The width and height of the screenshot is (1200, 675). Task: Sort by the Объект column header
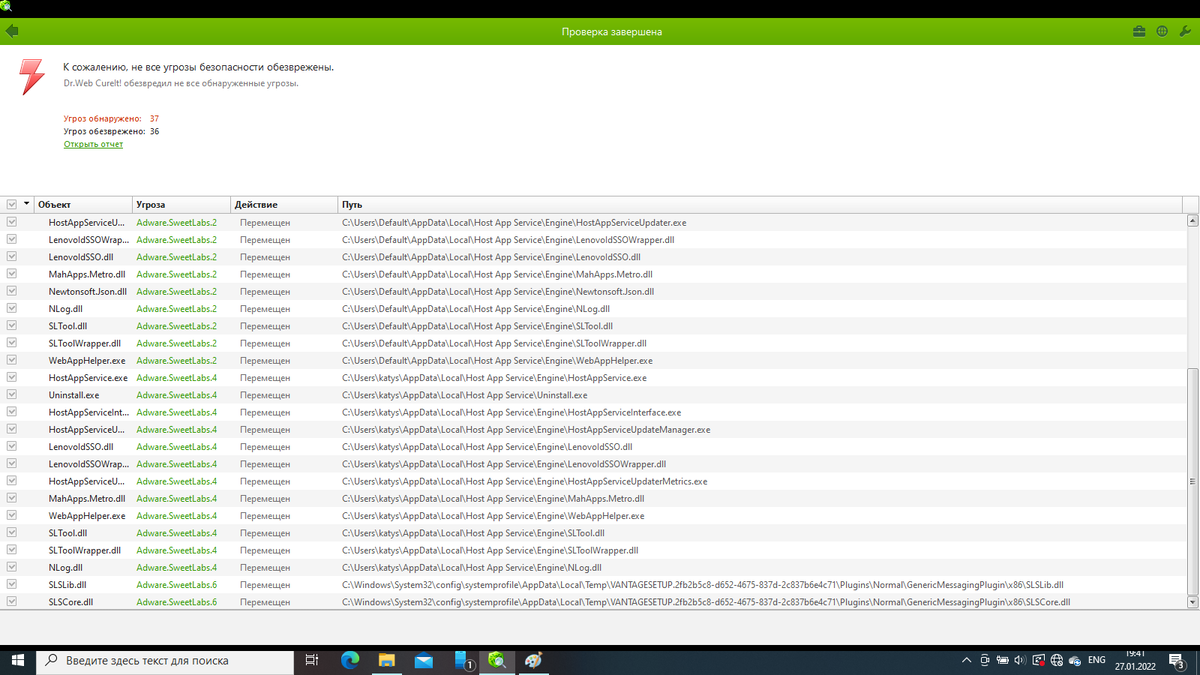(82, 204)
